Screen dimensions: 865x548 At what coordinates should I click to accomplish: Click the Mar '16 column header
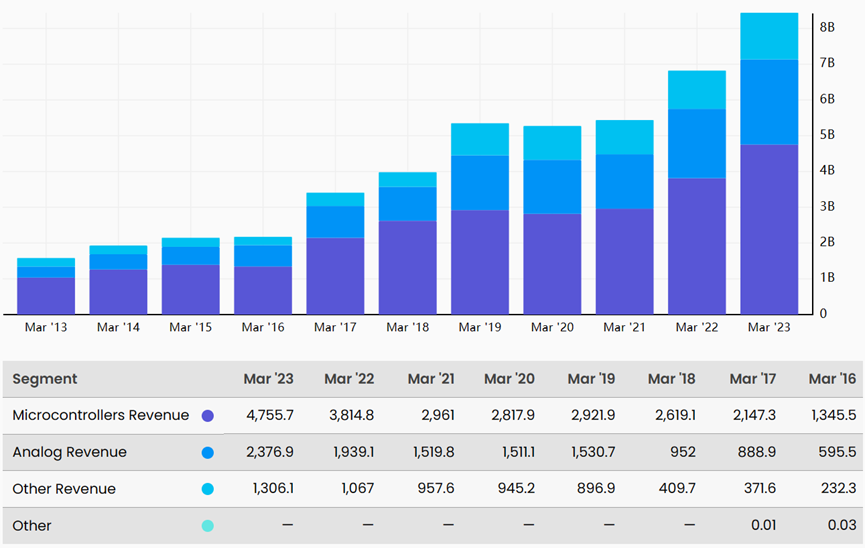832,379
